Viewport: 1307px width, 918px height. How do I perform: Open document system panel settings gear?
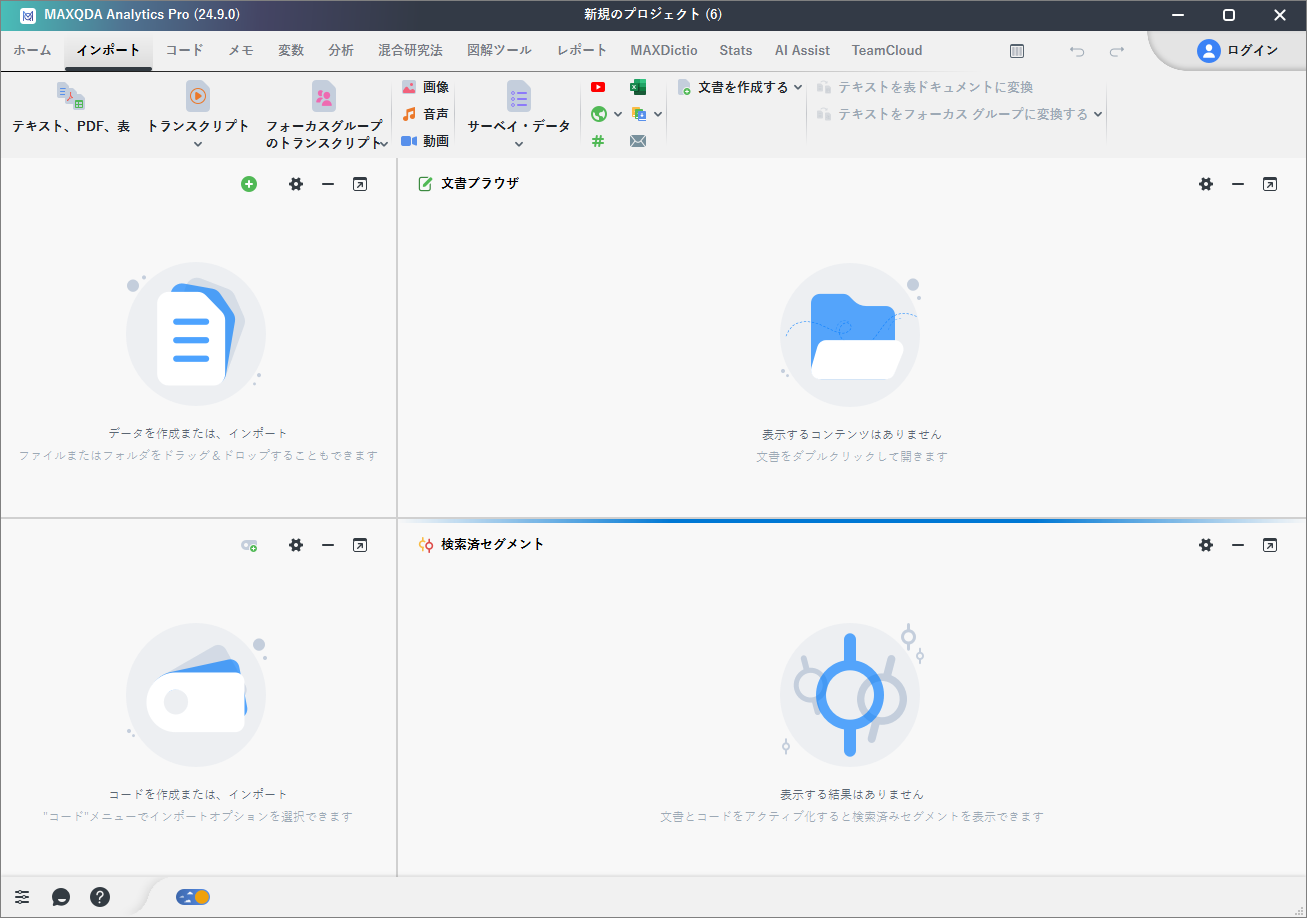pos(296,184)
